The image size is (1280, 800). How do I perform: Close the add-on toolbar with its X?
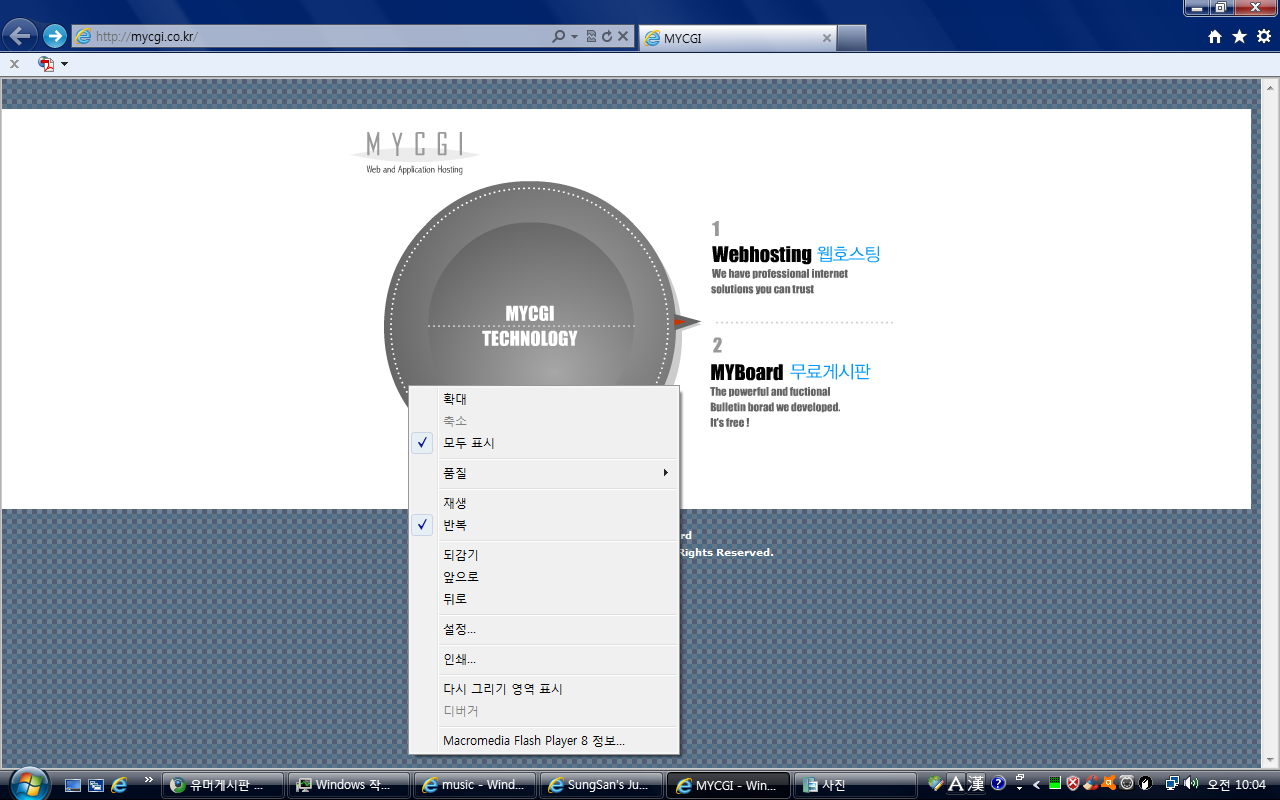pos(14,64)
